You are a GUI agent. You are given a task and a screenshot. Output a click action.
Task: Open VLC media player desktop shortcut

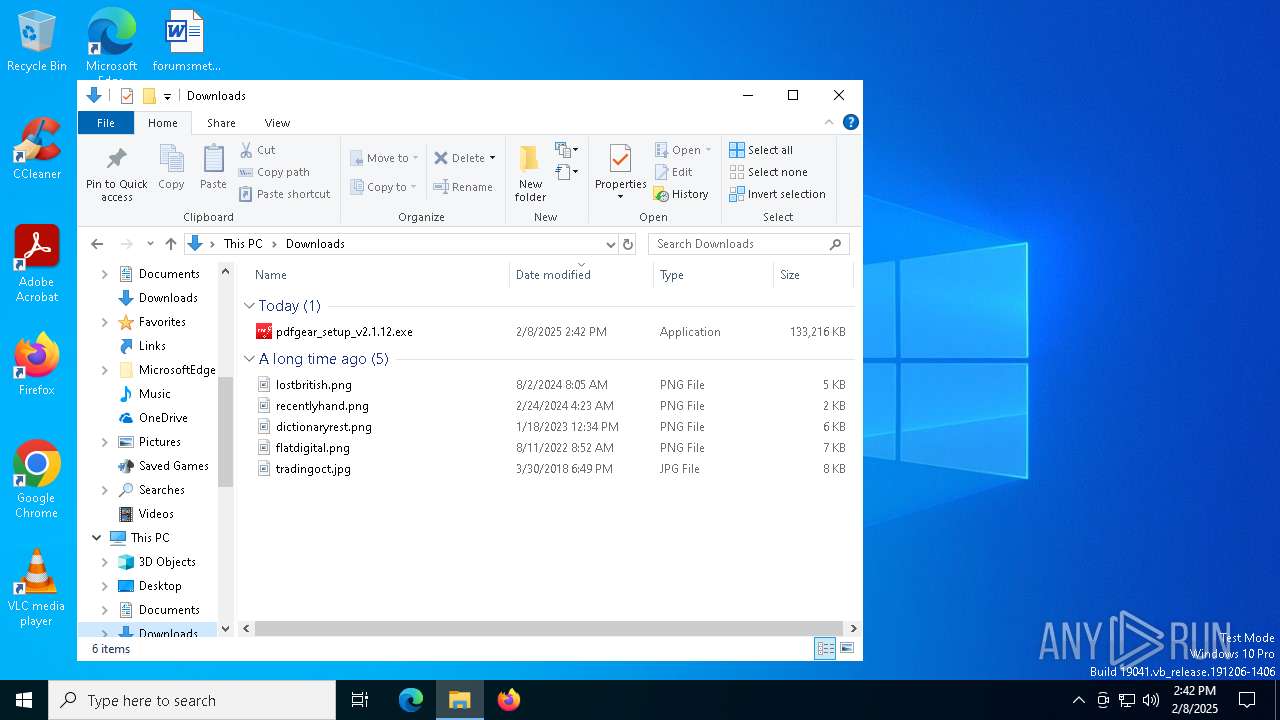click(x=36, y=588)
